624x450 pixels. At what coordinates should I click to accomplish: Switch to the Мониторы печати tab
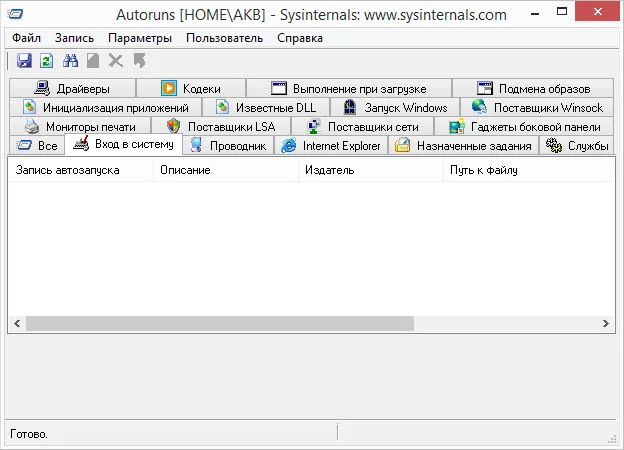click(x=80, y=127)
